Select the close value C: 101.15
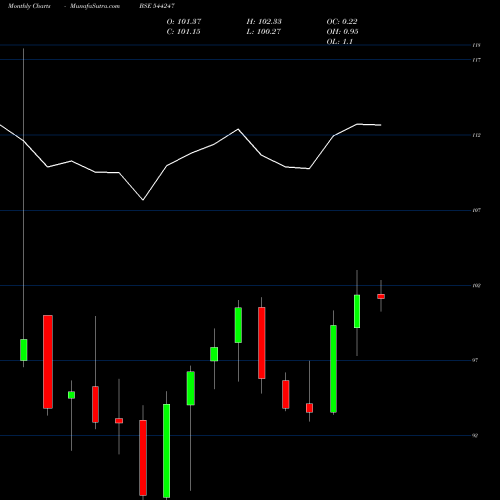This screenshot has width=500, height=500. [x=183, y=32]
